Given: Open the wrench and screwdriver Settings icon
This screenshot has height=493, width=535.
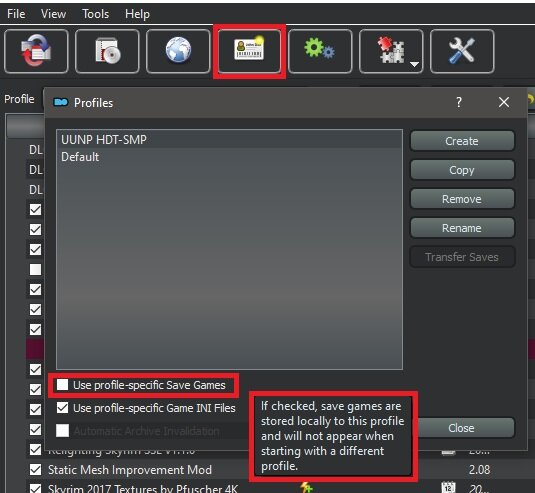Looking at the screenshot, I should click(x=462, y=51).
